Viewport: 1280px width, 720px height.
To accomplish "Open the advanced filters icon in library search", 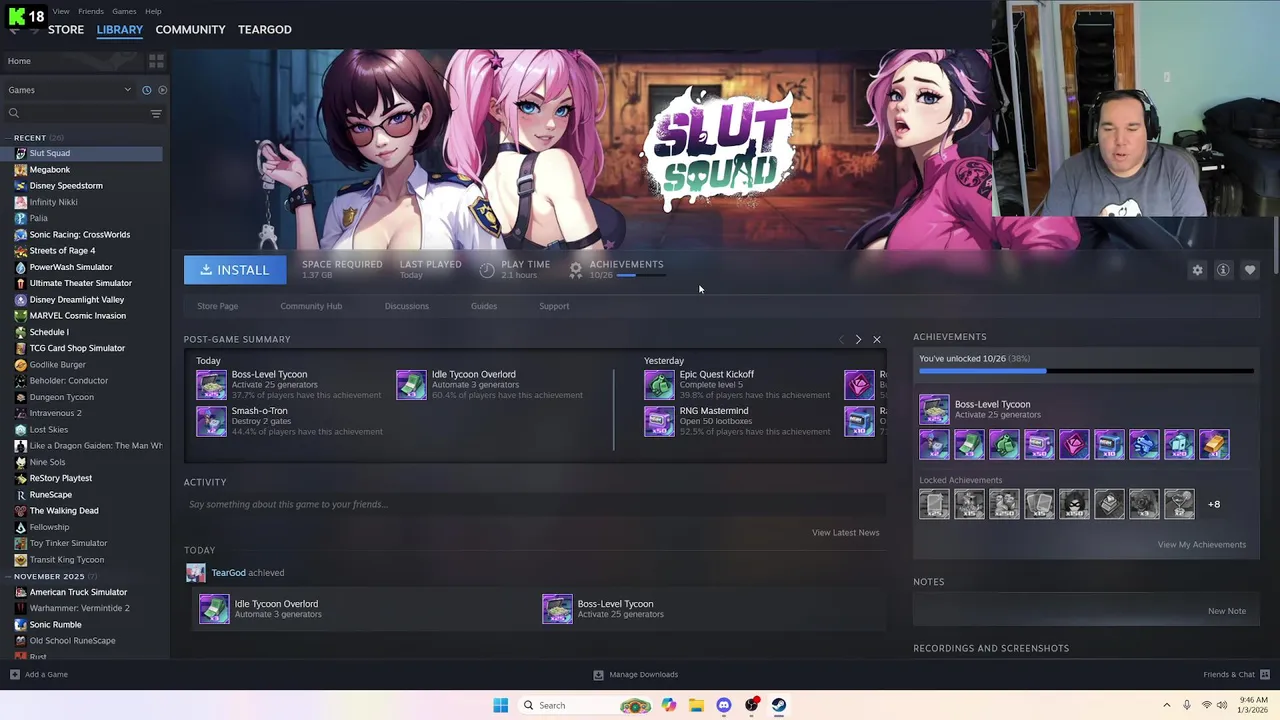I will [156, 114].
